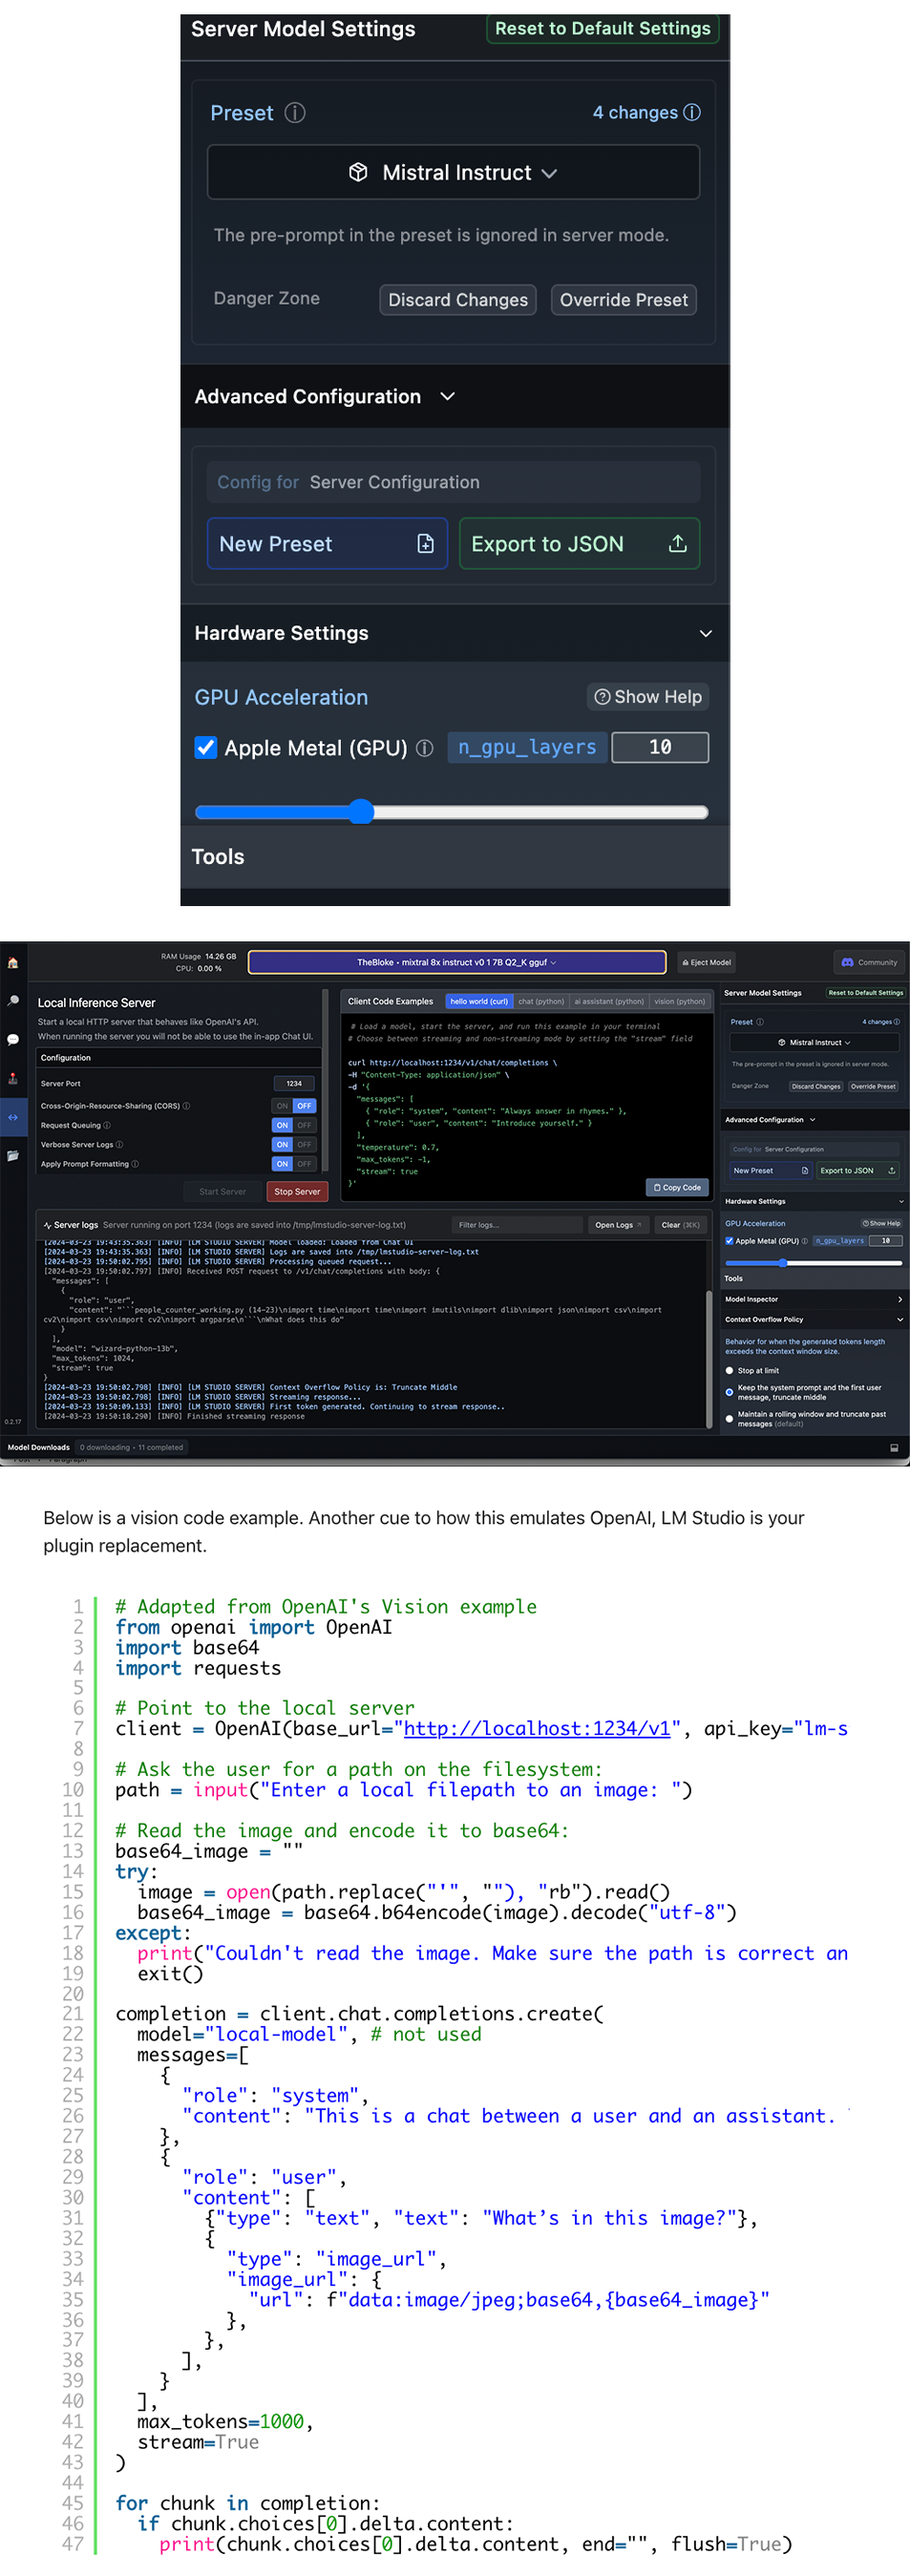This screenshot has width=910, height=2576.
Task: Click the red Stop Server button
Action: pyautogui.click(x=297, y=1191)
